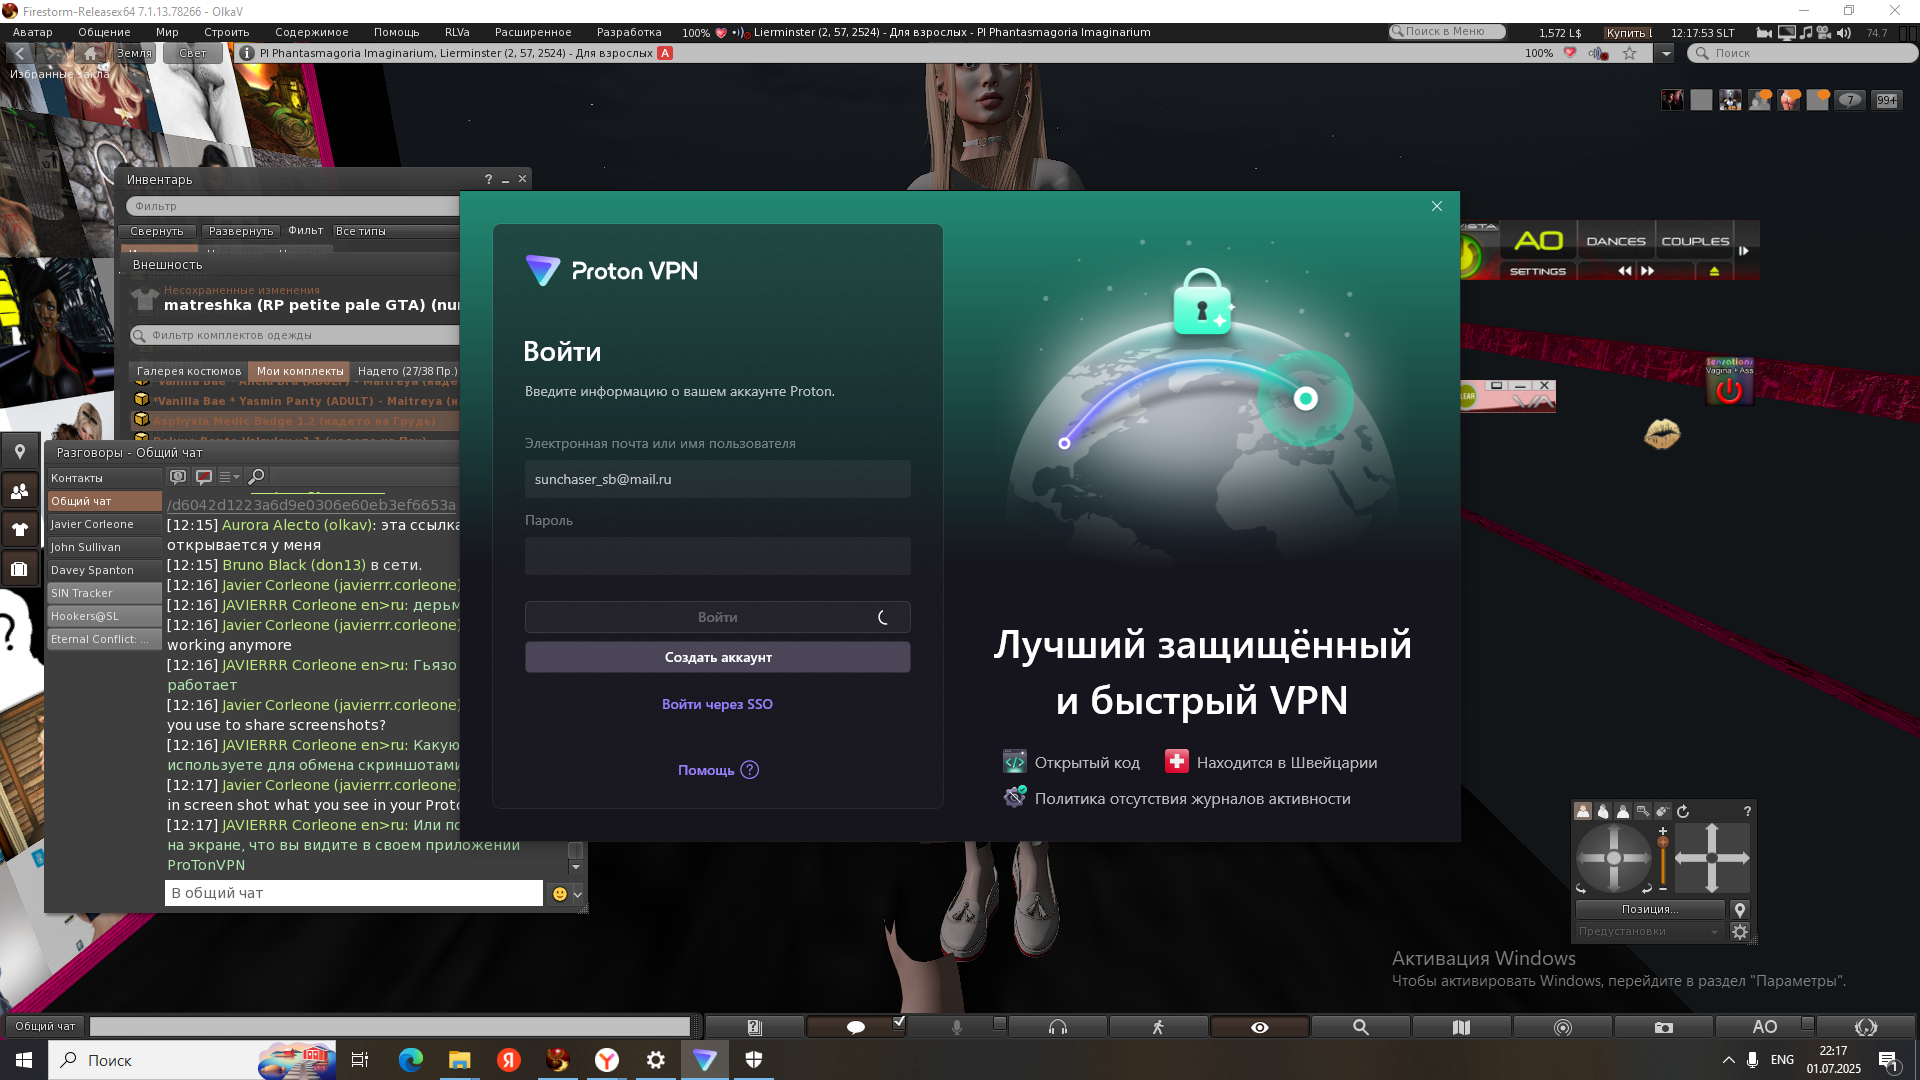
Task: Select Hookers@SL in the conversations list
Action: coord(104,616)
